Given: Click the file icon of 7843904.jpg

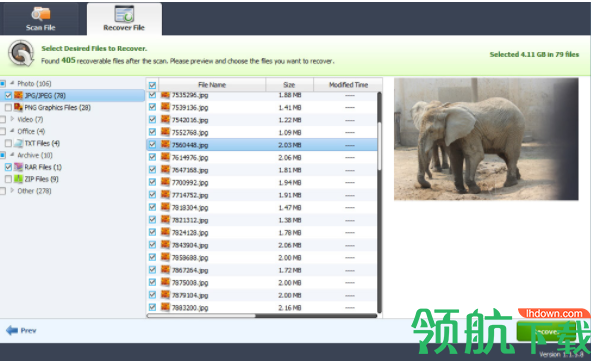Looking at the screenshot, I should [x=165, y=245].
